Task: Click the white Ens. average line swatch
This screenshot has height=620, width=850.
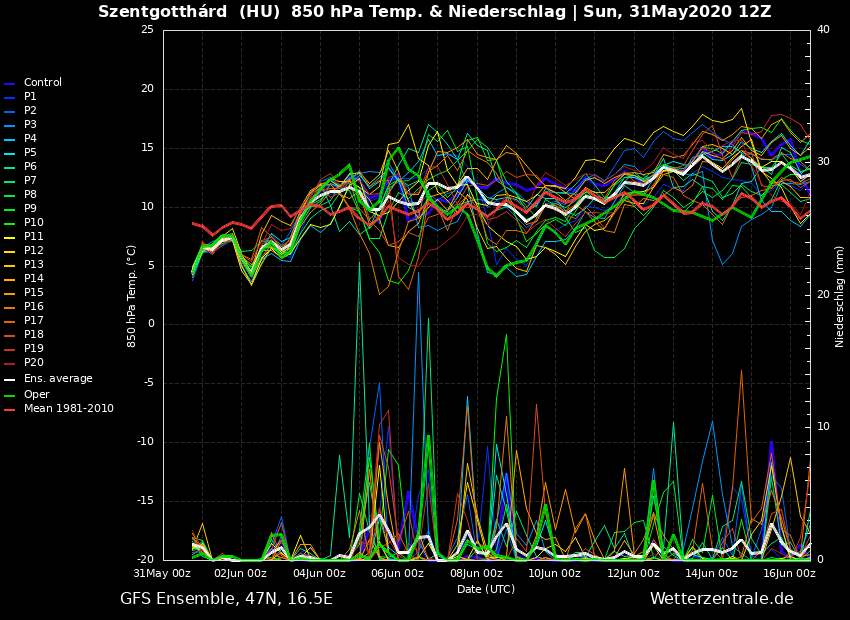Action: [9, 380]
